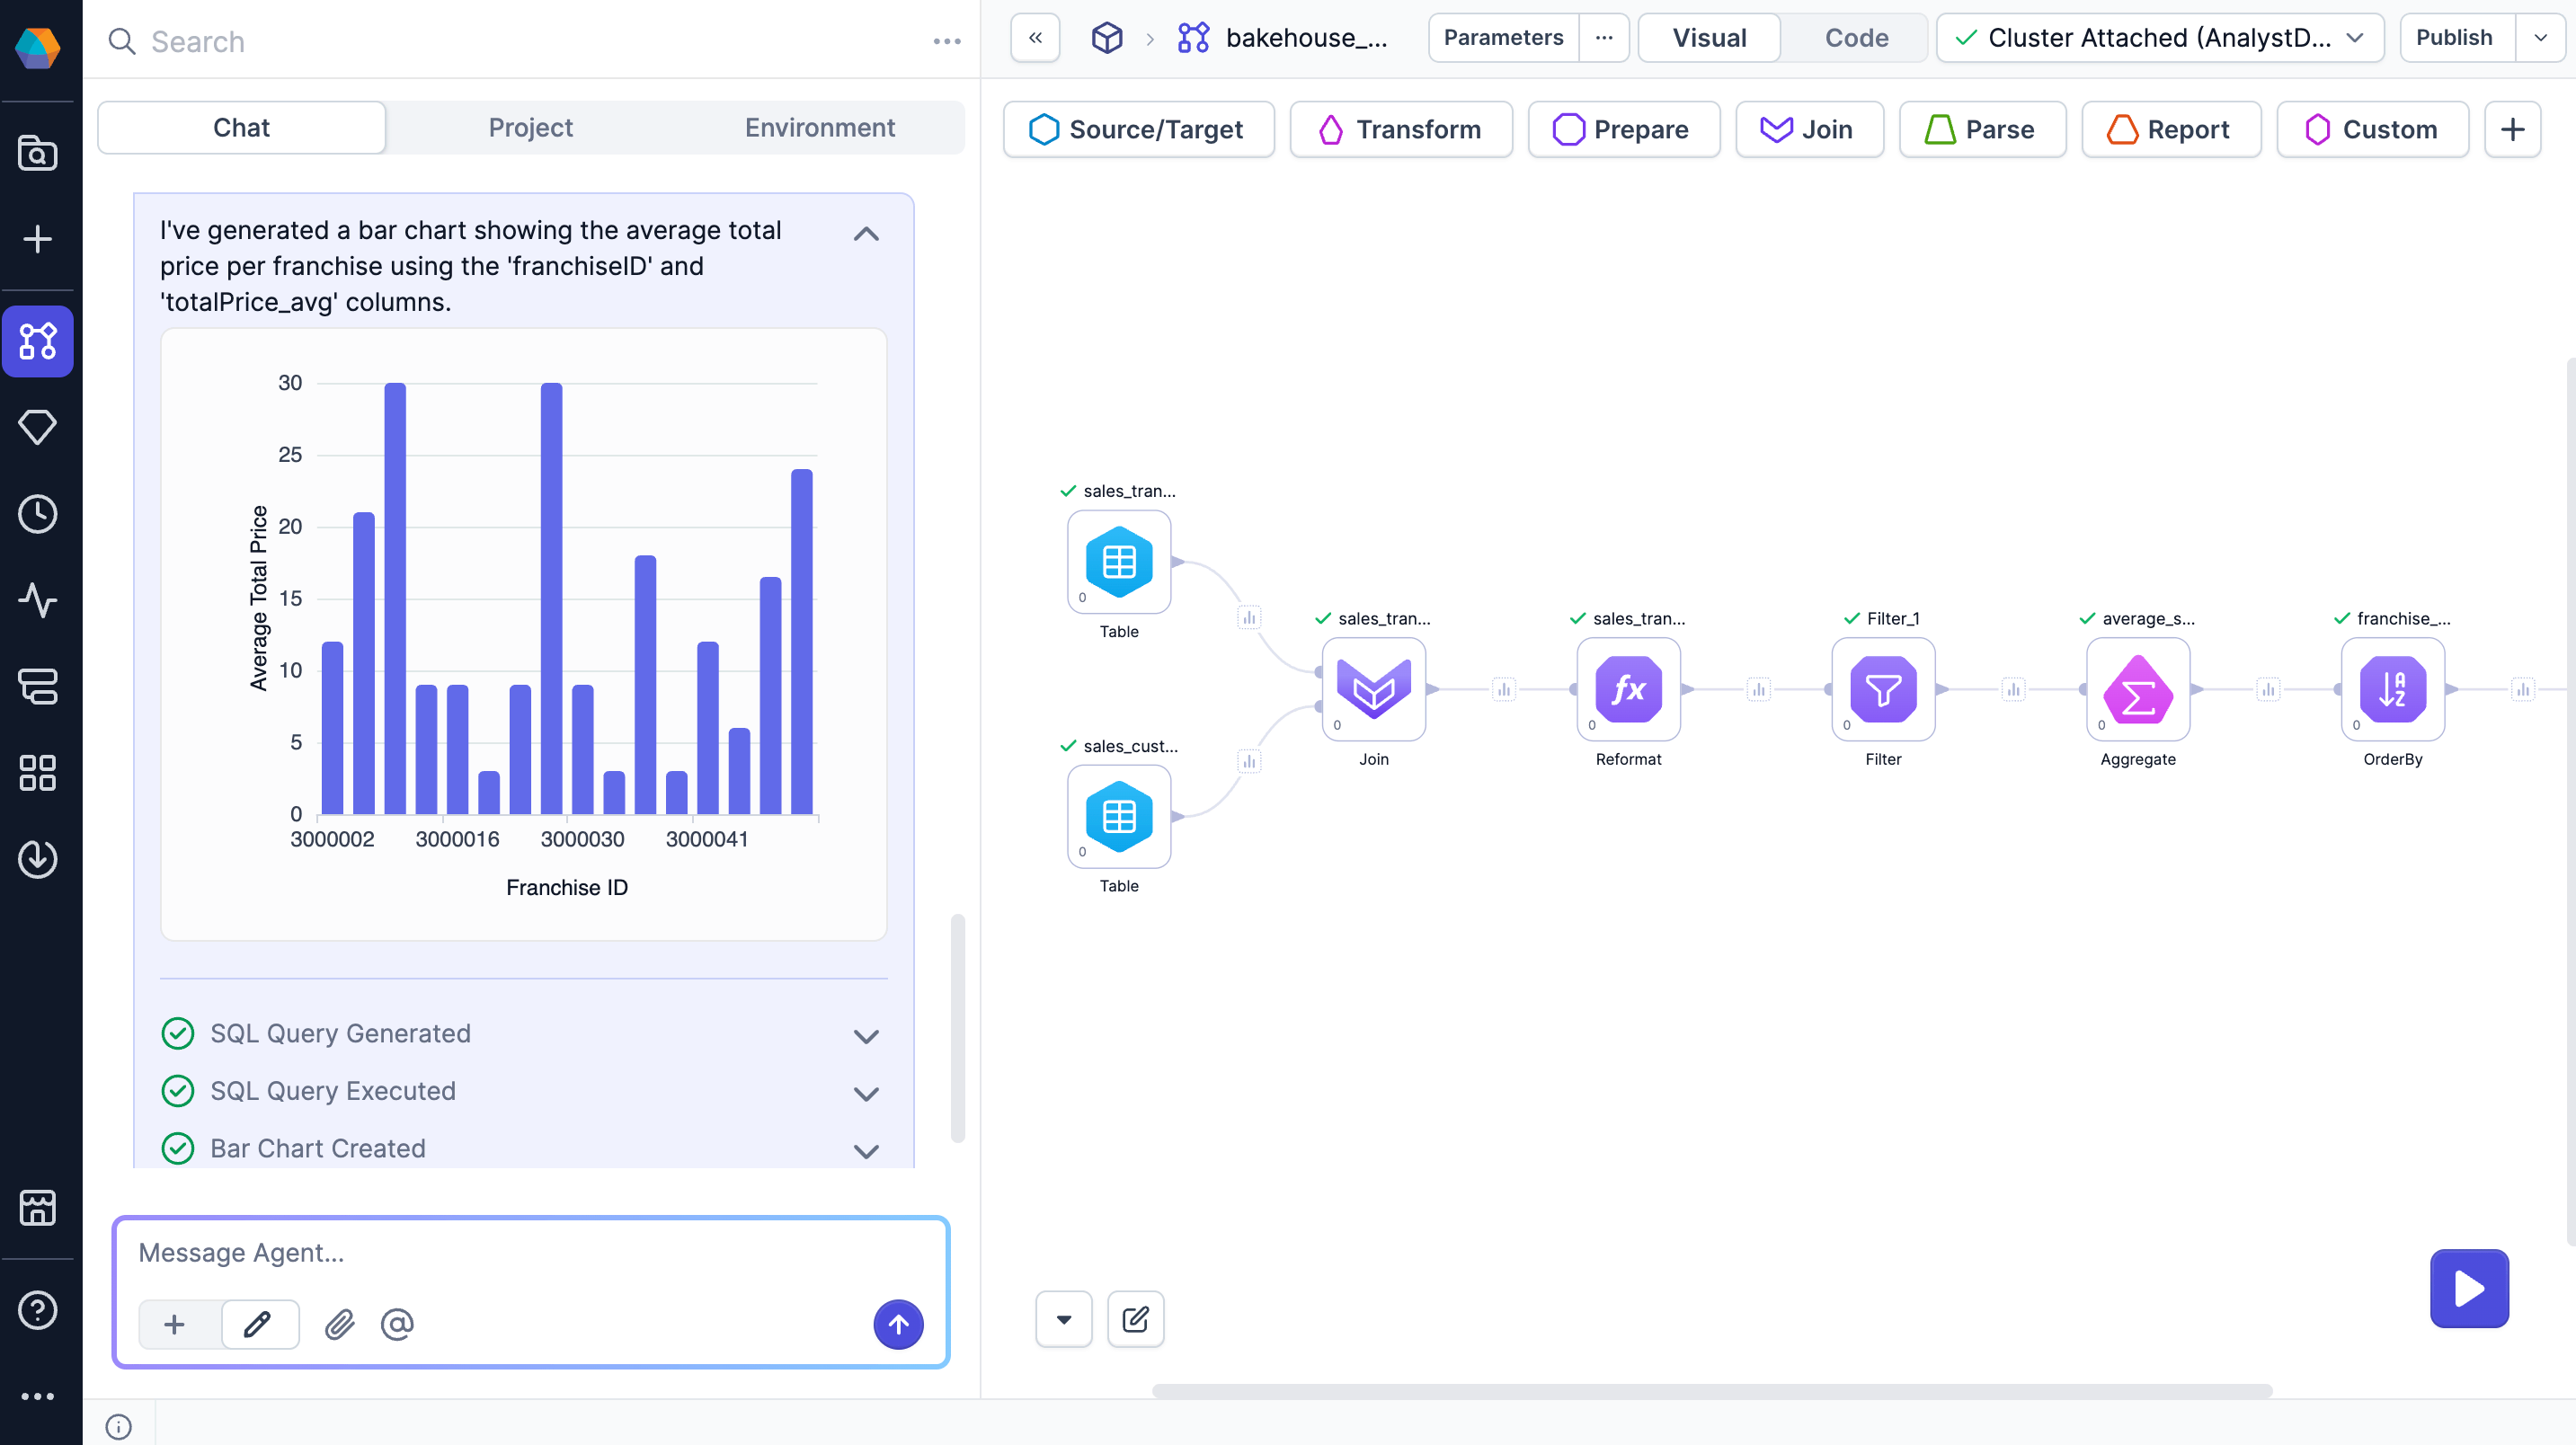Select the workflows icon in the left sidebar
2576x1445 pixels.
click(38, 341)
